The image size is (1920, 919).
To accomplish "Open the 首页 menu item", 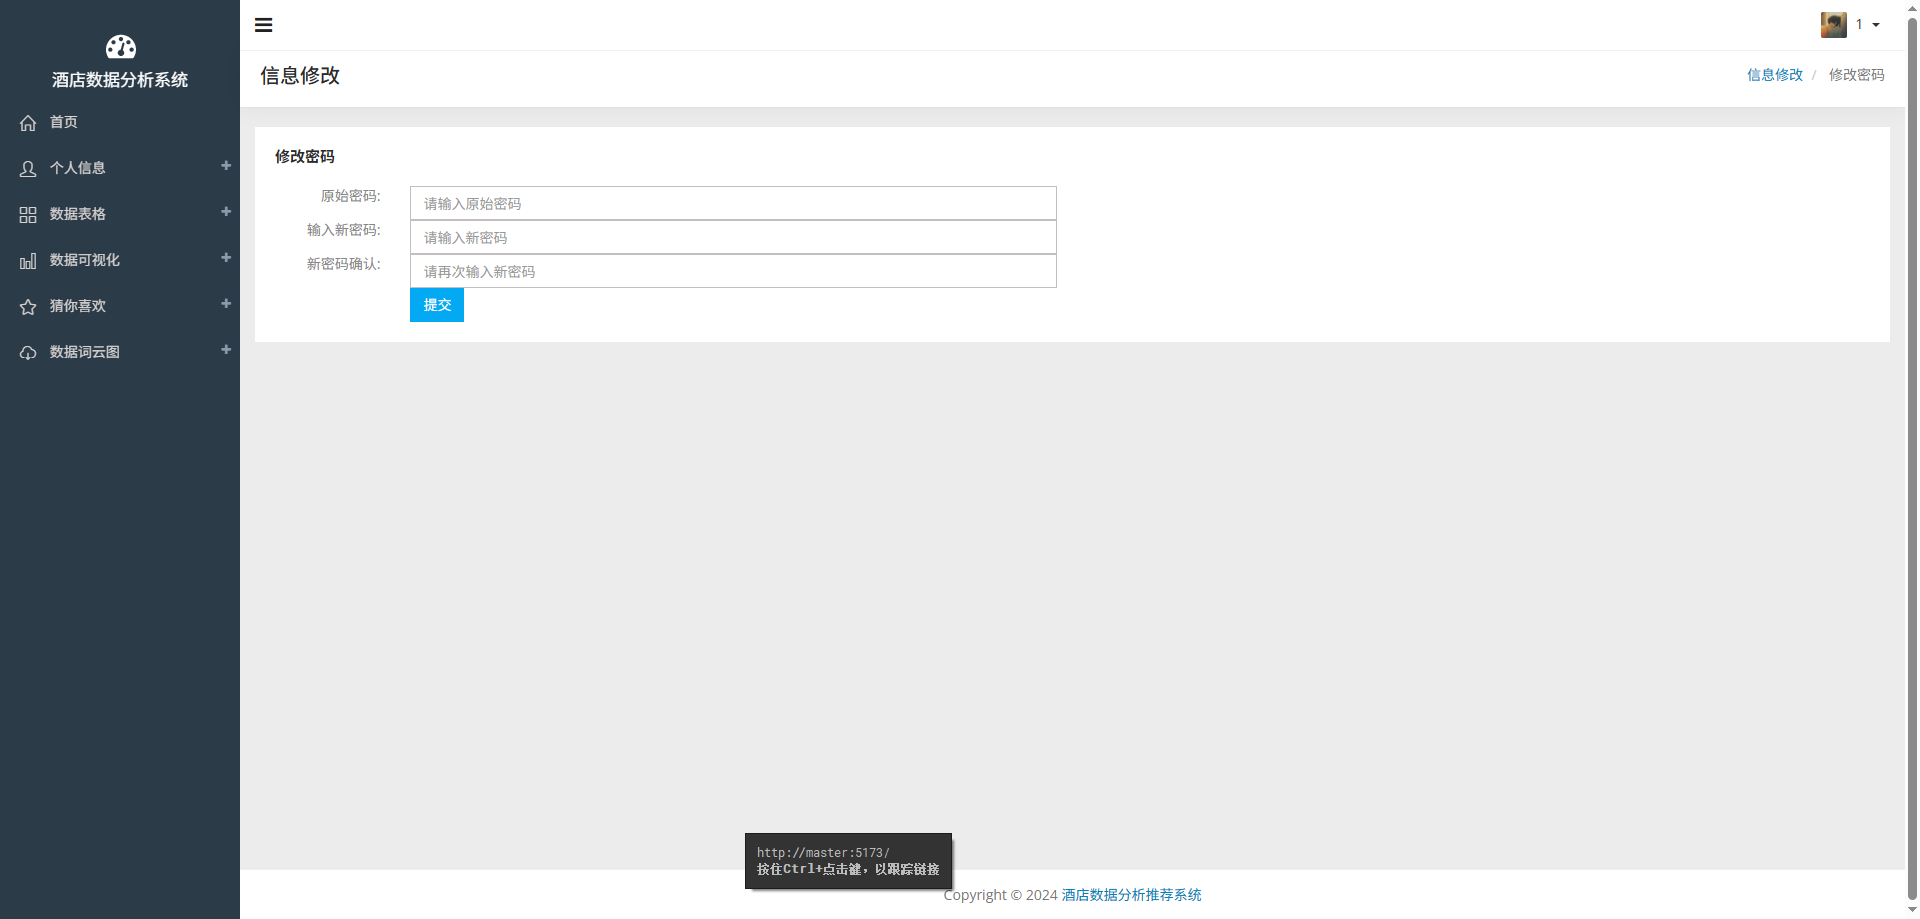I will click(x=64, y=122).
